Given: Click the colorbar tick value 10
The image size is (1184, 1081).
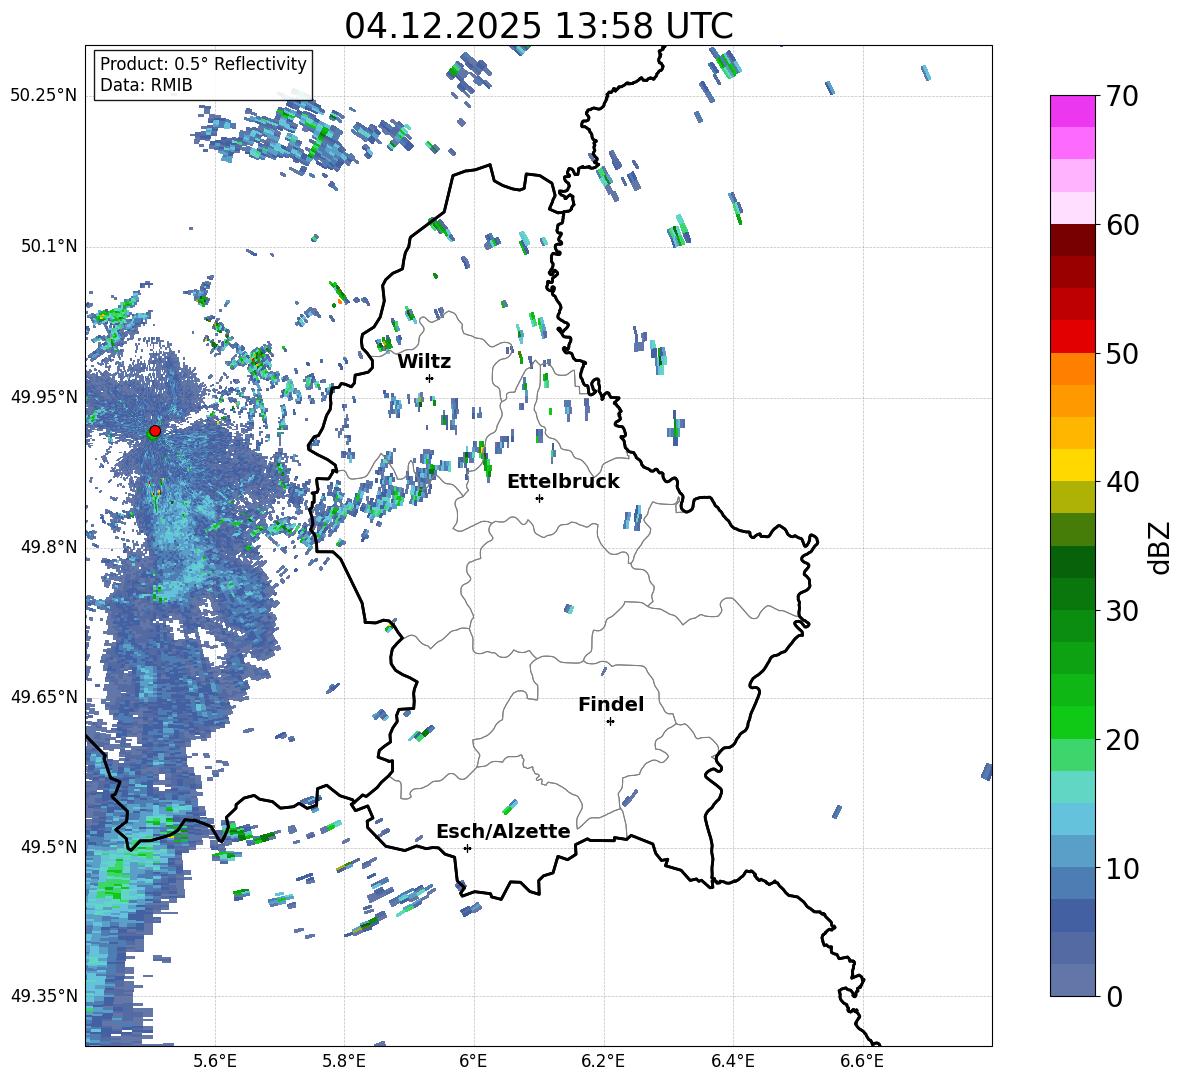Looking at the screenshot, I should [x=1122, y=868].
